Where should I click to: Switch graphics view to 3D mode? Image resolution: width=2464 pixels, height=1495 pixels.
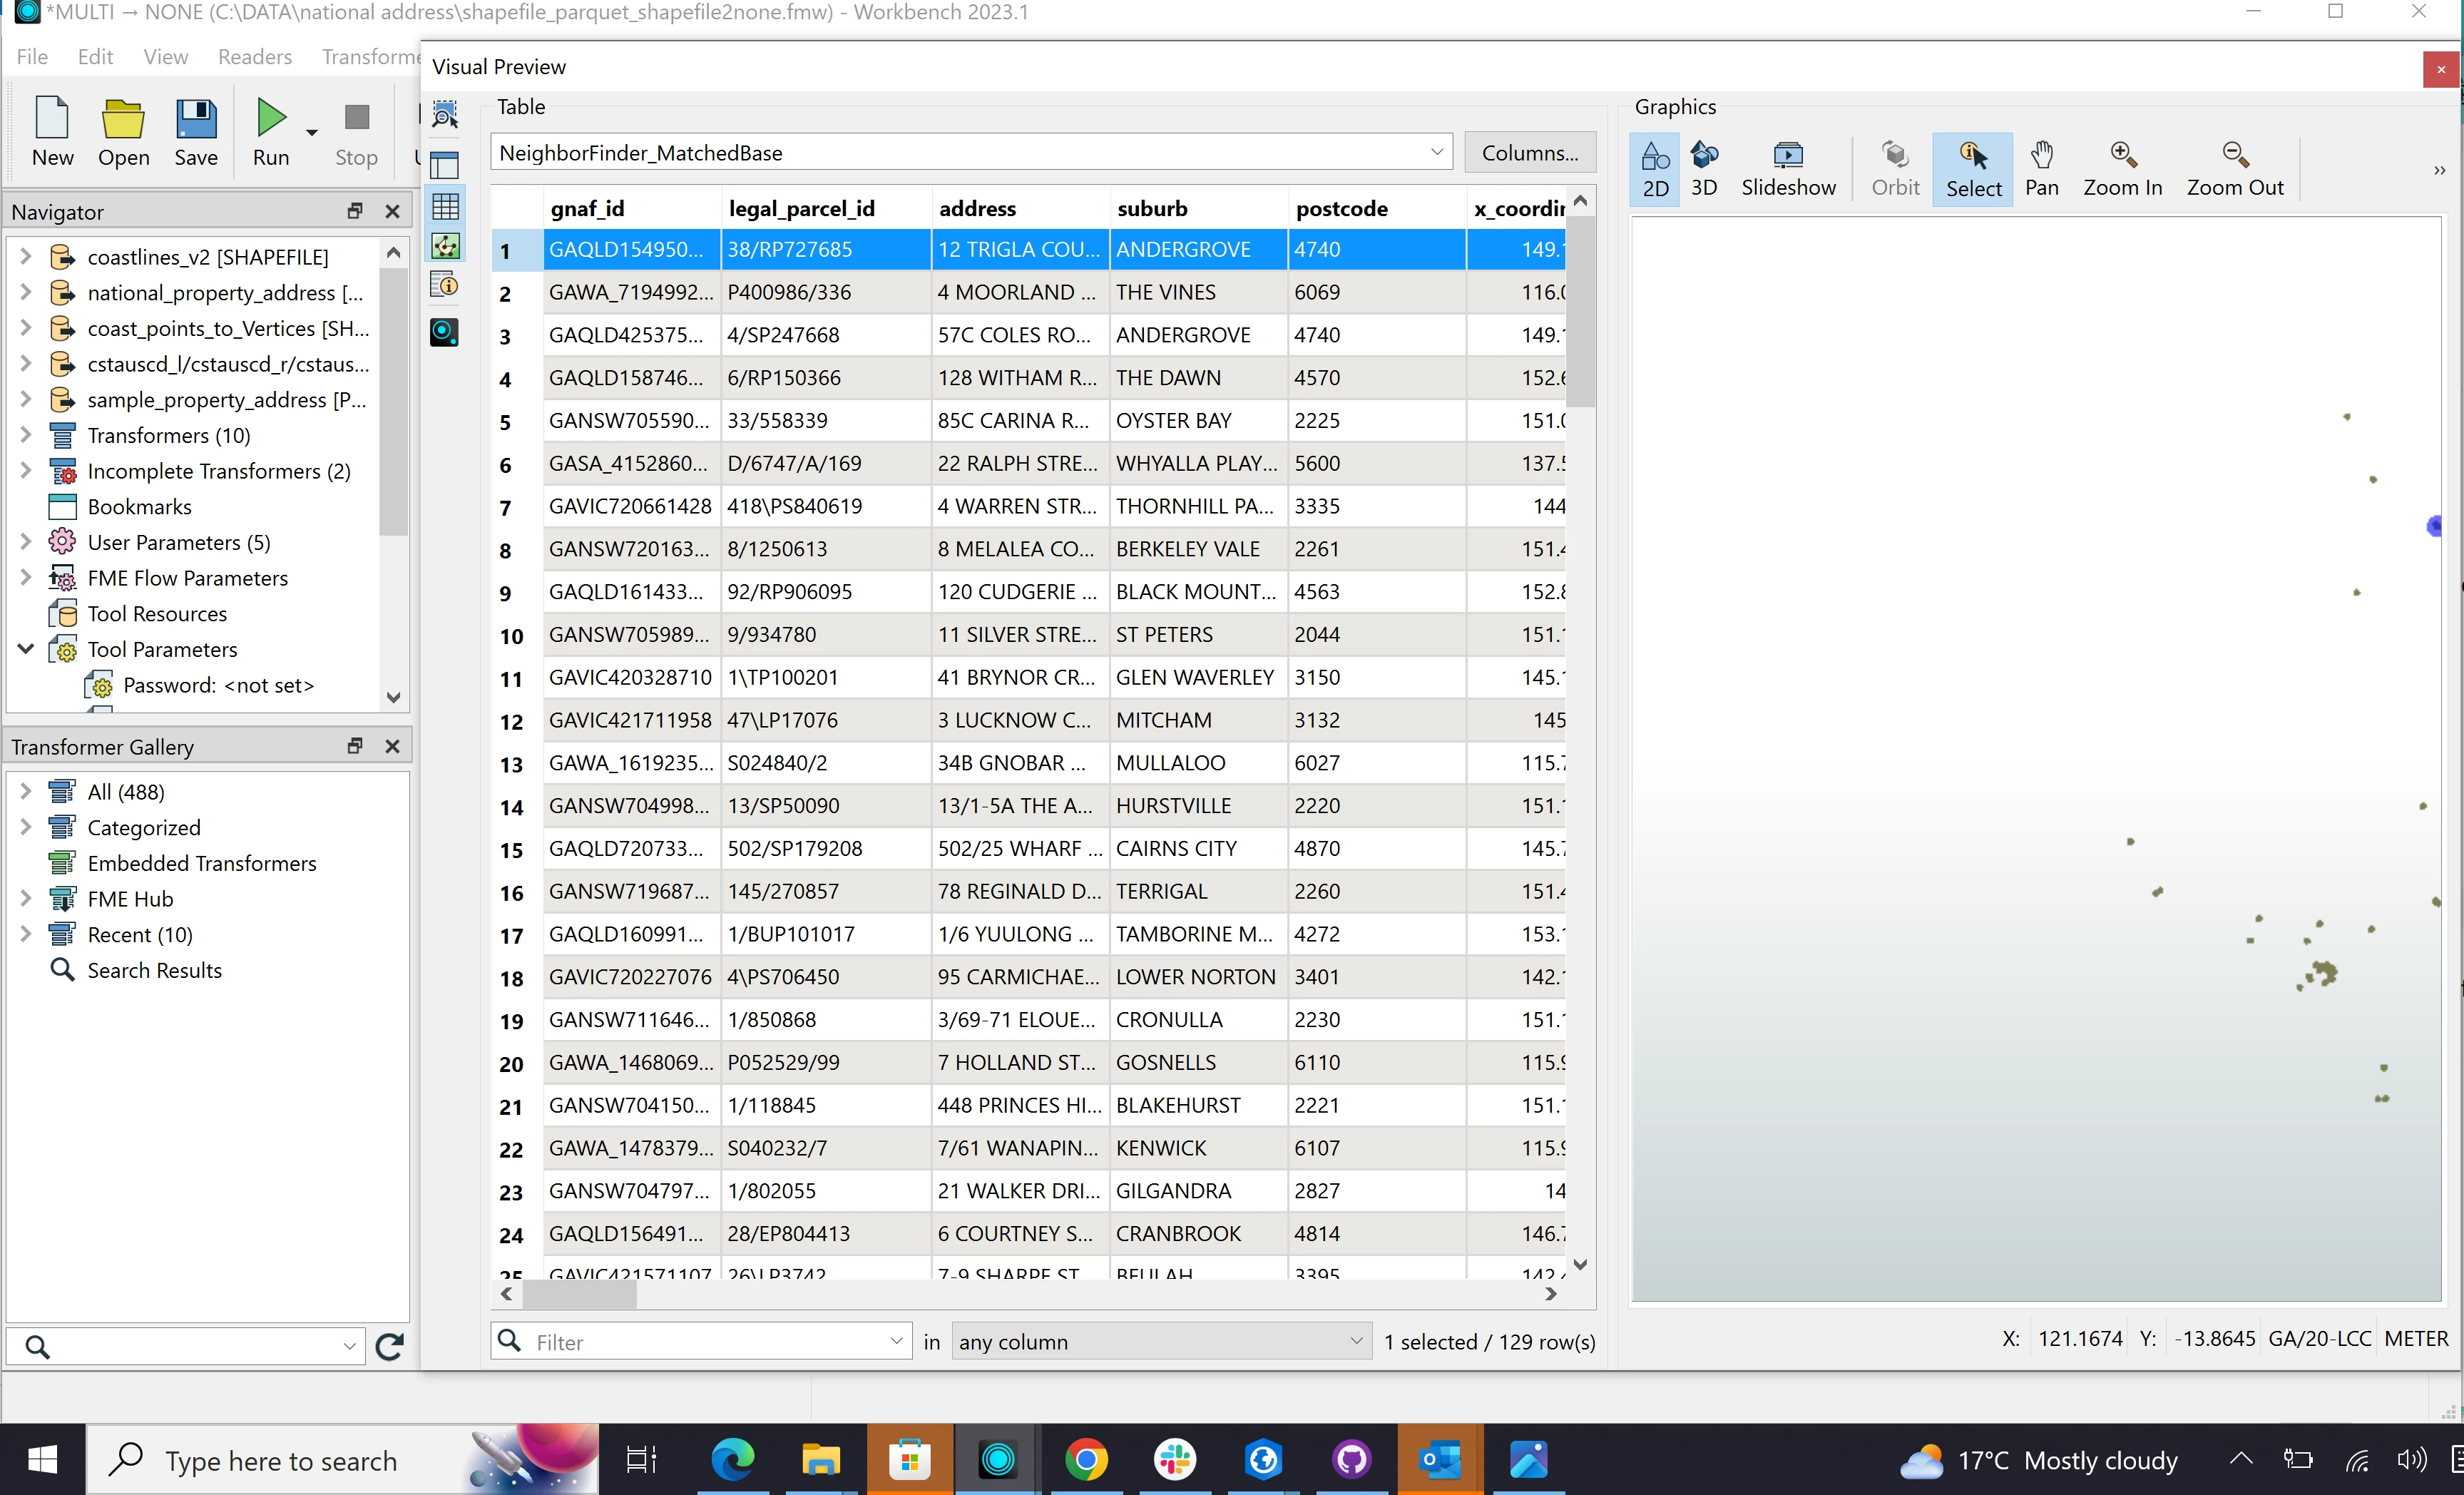(x=1703, y=168)
